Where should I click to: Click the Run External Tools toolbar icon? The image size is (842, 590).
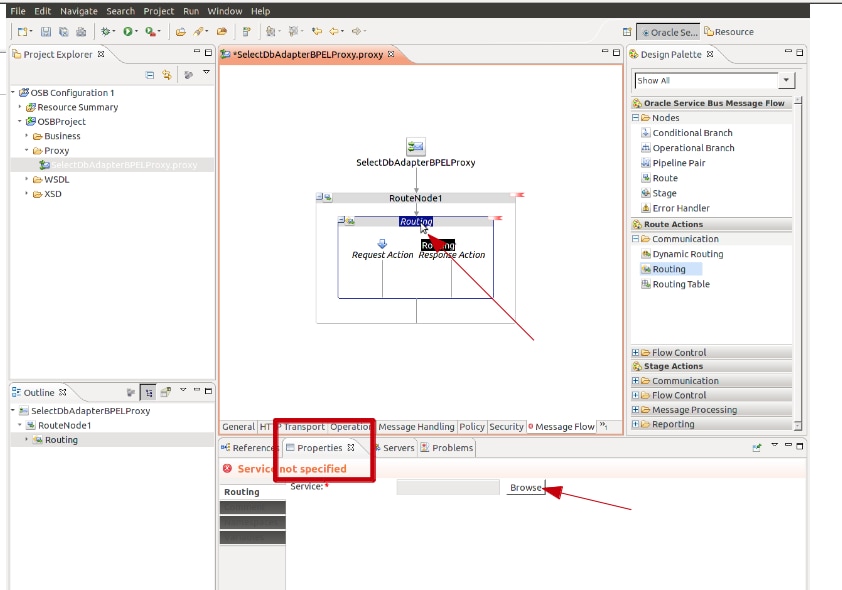coord(150,32)
